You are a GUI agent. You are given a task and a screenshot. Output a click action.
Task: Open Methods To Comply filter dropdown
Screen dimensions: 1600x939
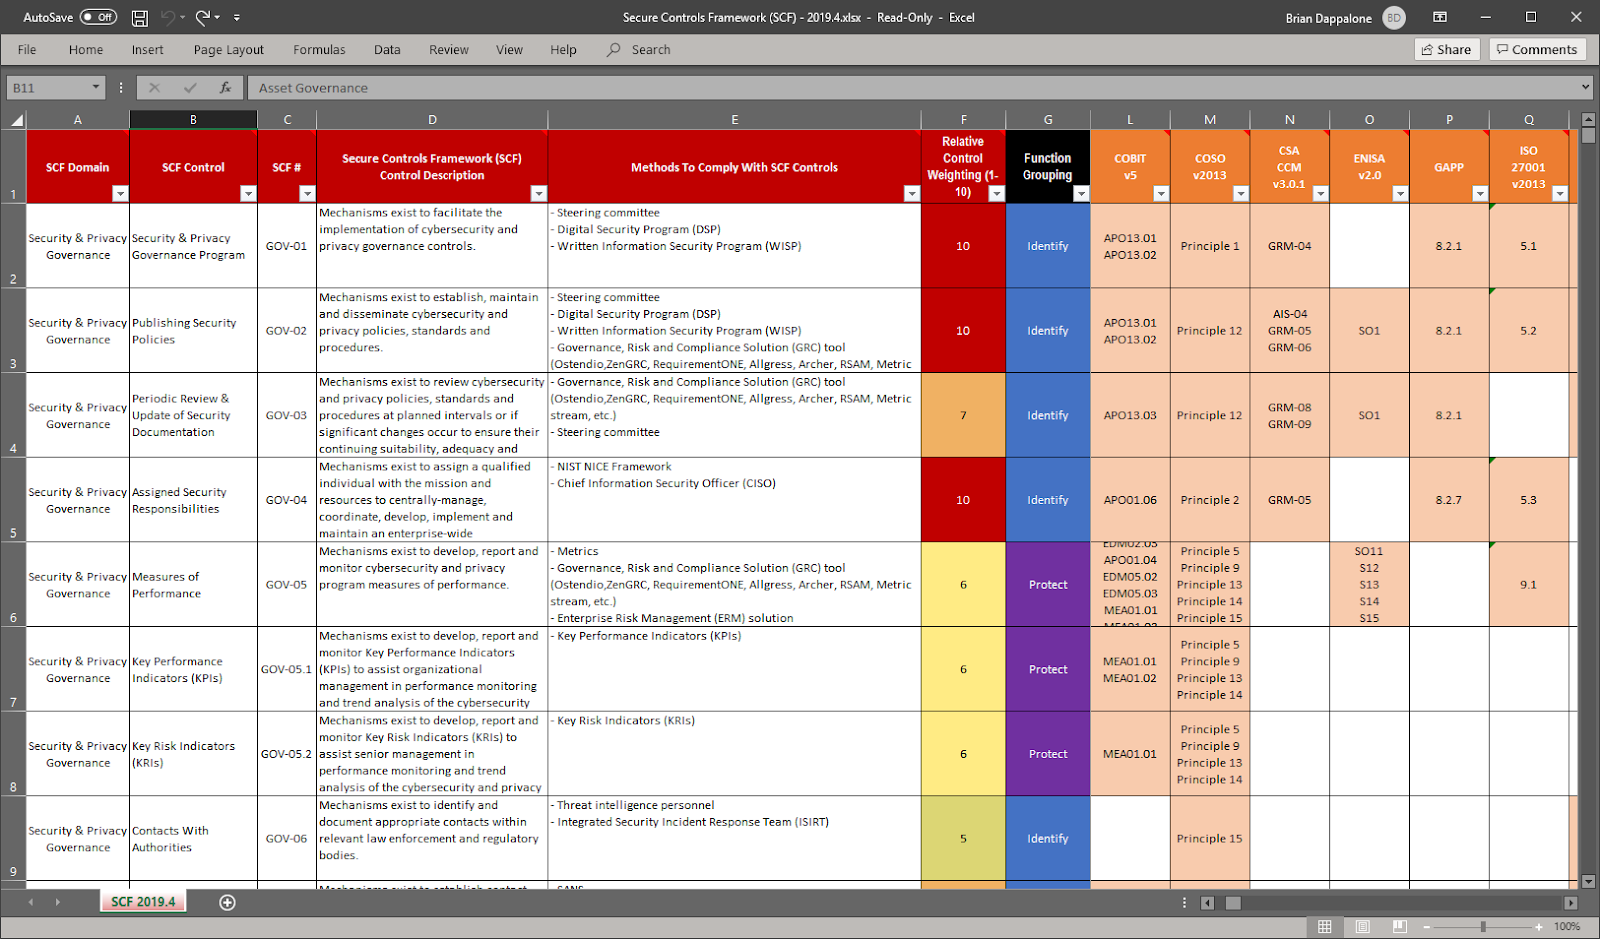tap(911, 194)
